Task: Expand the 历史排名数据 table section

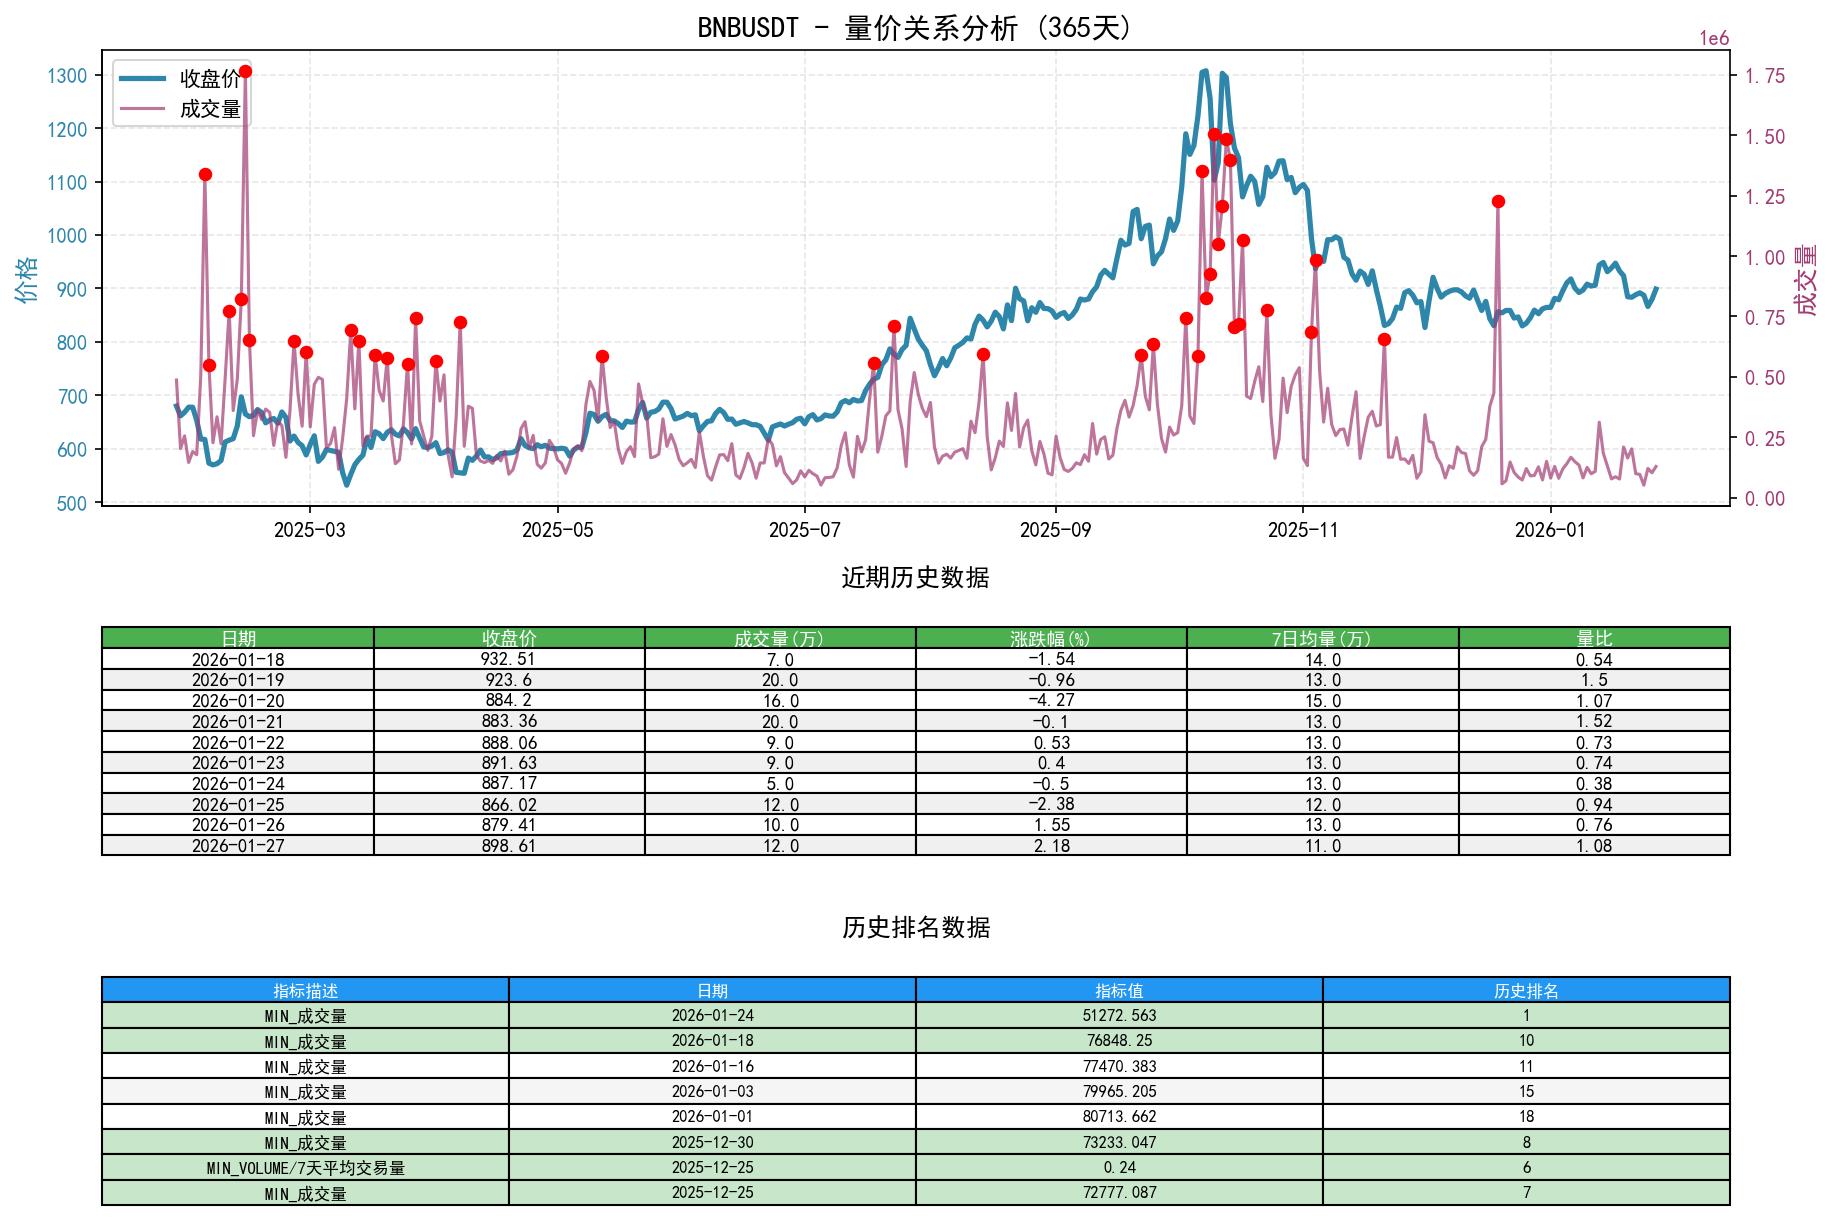Action: [915, 928]
